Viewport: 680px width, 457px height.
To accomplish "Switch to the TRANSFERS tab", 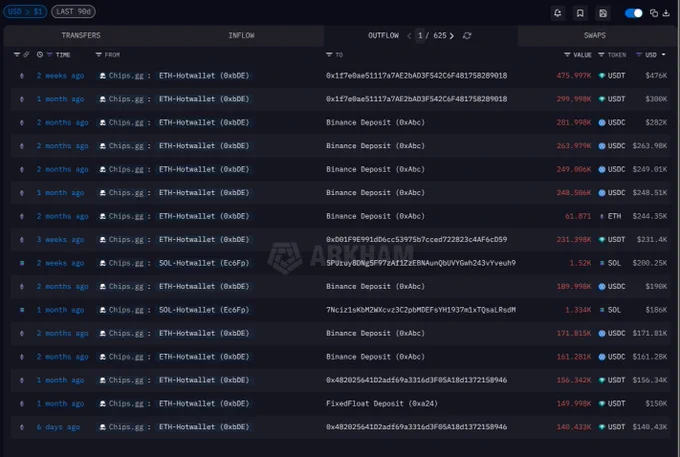I will point(81,36).
